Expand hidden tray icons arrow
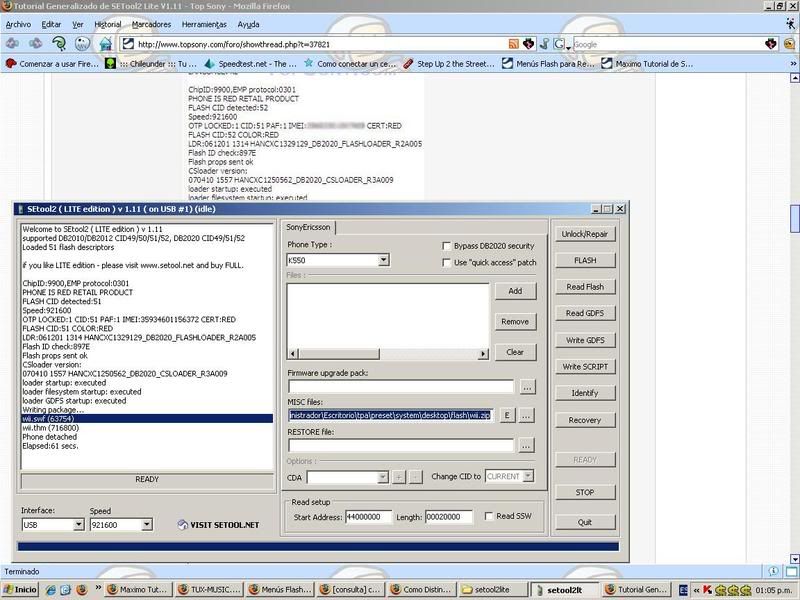 click(696, 590)
